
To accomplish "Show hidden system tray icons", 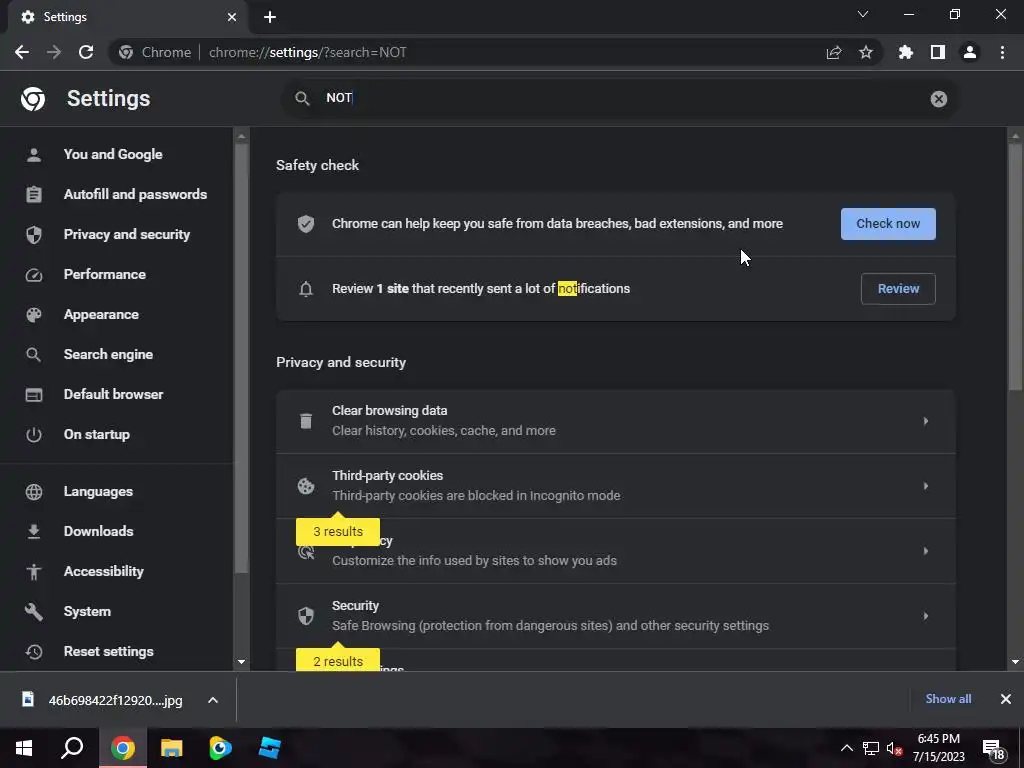I will [x=846, y=748].
